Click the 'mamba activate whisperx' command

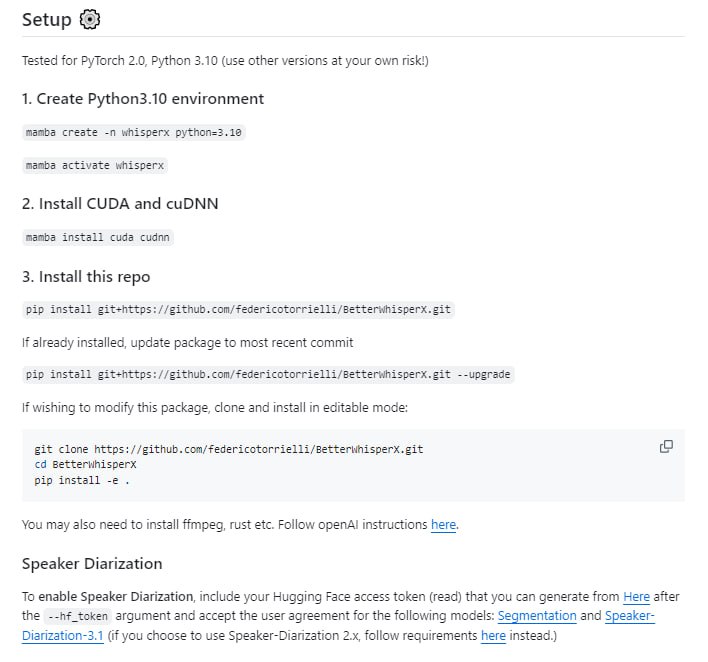pyautogui.click(x=95, y=165)
